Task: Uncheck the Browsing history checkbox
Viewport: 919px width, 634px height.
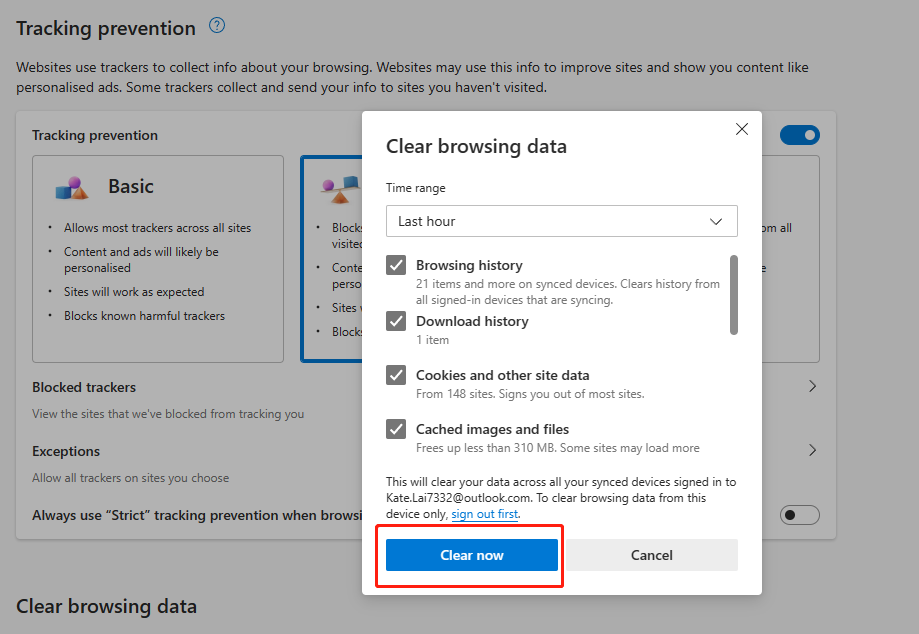Action: tap(397, 265)
